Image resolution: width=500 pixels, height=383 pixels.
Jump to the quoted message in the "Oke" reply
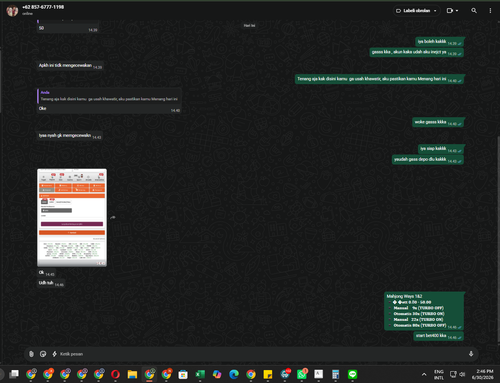pyautogui.click(x=109, y=96)
